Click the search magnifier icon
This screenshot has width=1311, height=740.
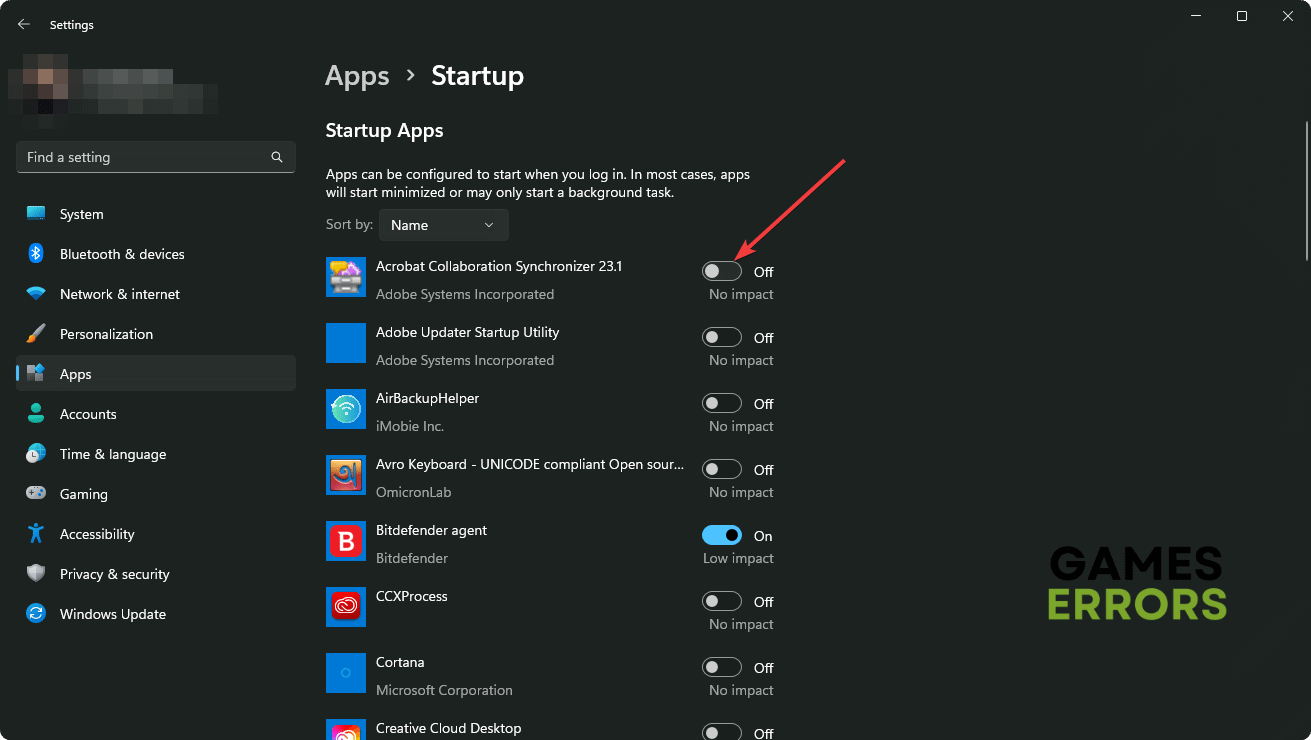pyautogui.click(x=277, y=158)
